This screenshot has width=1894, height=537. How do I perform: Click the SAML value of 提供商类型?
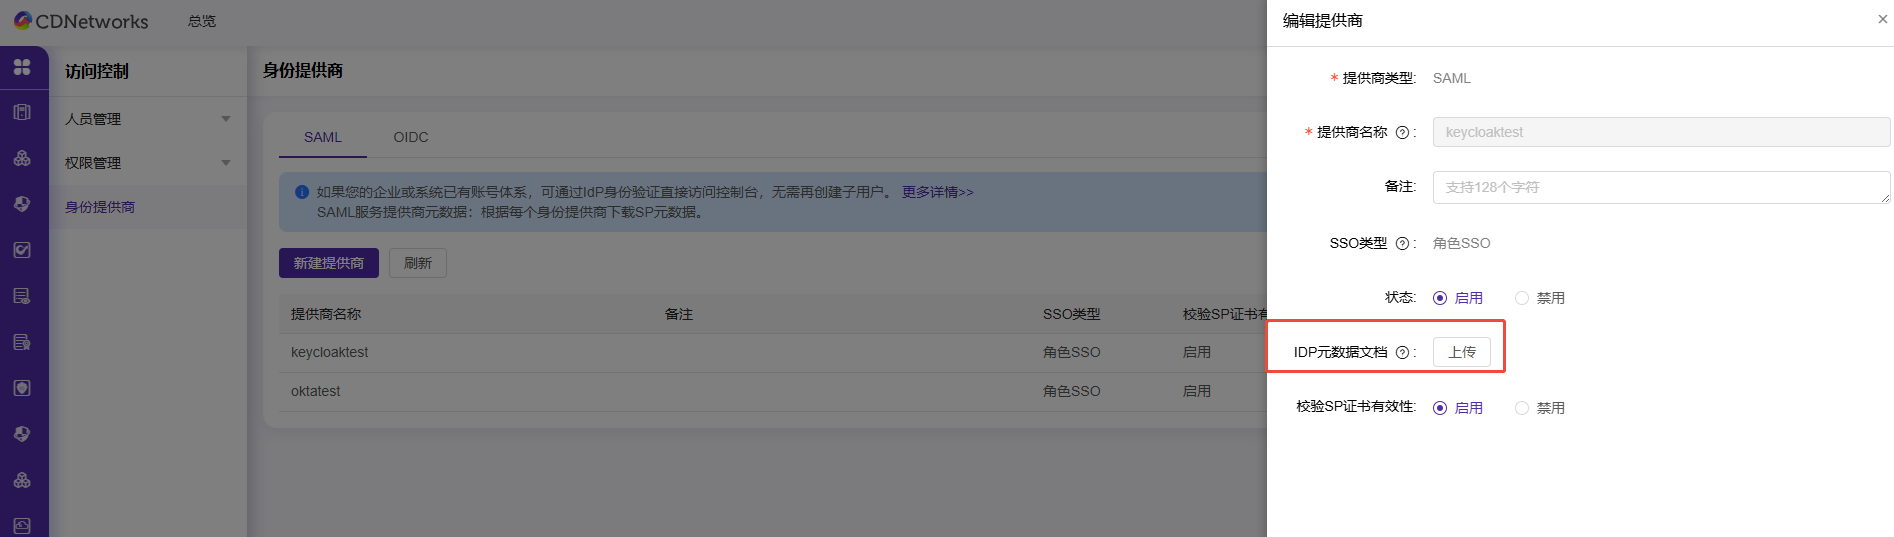[1452, 78]
